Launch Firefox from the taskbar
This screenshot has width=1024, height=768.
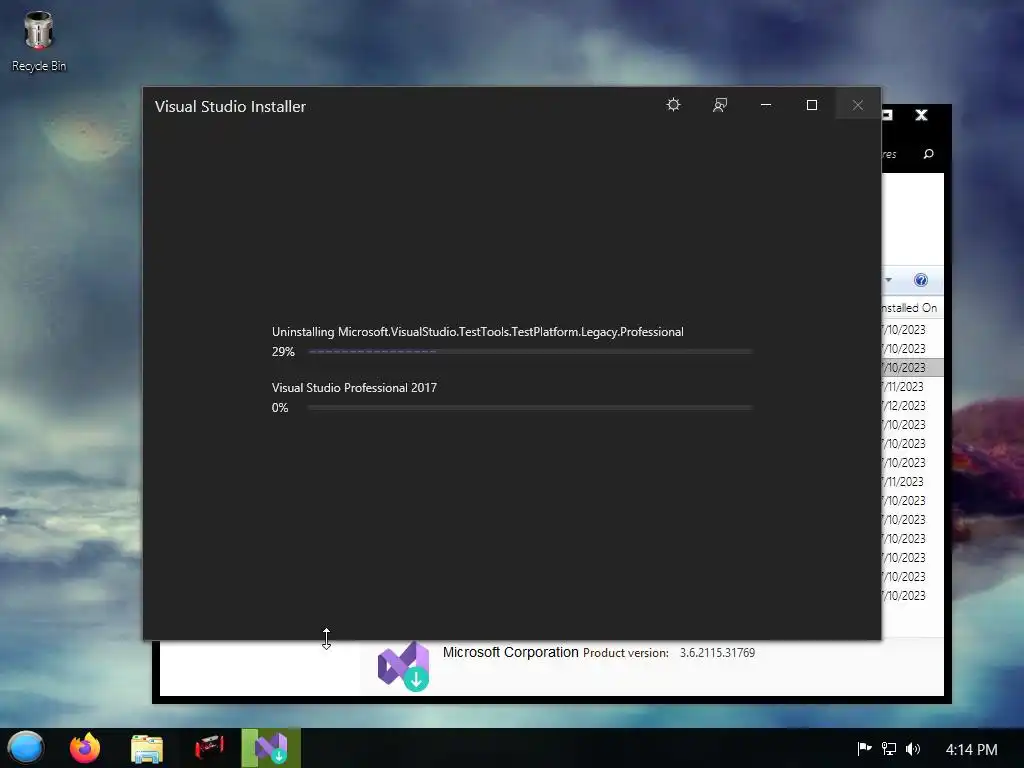(x=85, y=748)
